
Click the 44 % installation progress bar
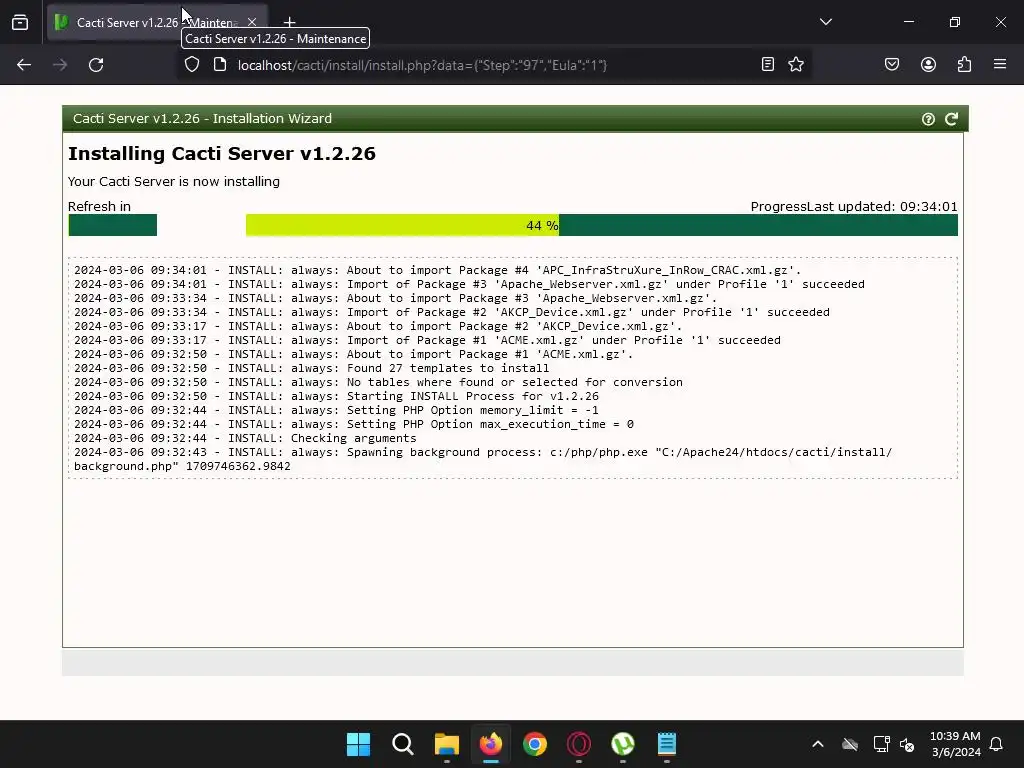(x=601, y=225)
